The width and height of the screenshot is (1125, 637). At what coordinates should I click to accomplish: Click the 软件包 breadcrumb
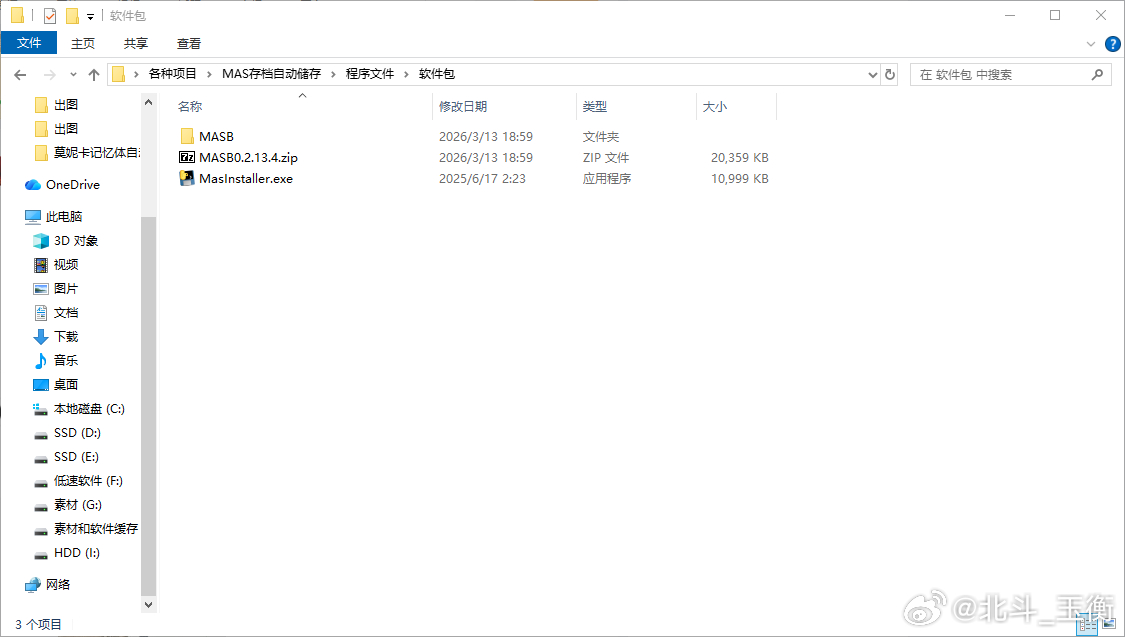436,74
